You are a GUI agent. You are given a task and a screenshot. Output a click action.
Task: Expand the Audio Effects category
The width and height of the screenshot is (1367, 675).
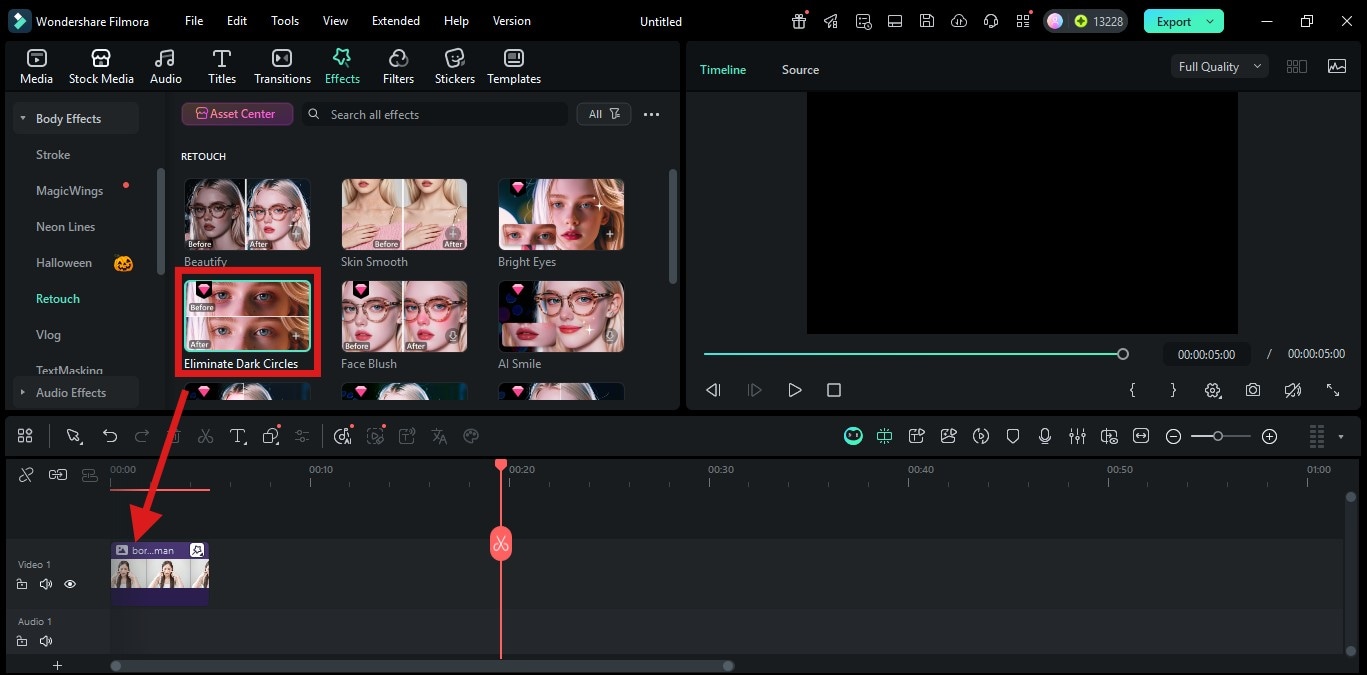pos(22,392)
